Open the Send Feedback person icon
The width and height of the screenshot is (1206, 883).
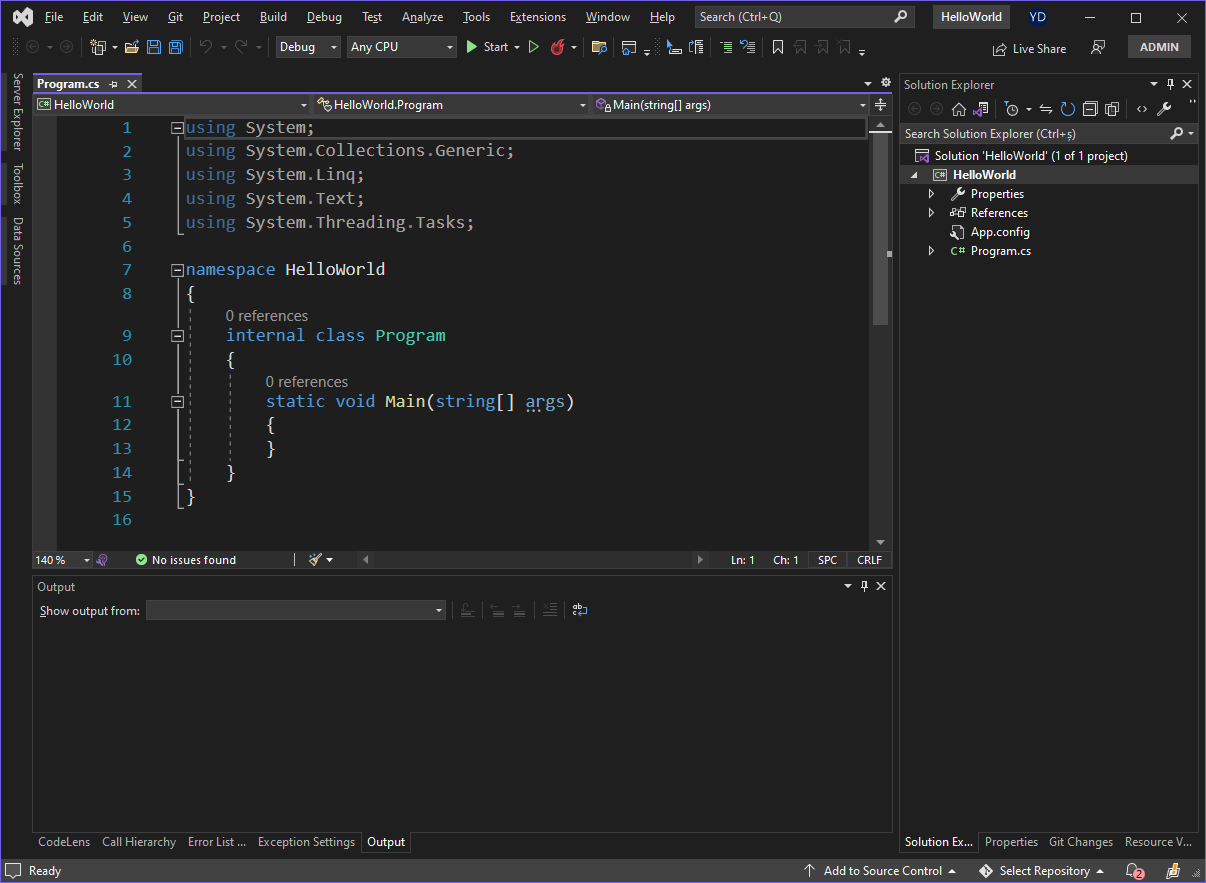pos(1098,48)
